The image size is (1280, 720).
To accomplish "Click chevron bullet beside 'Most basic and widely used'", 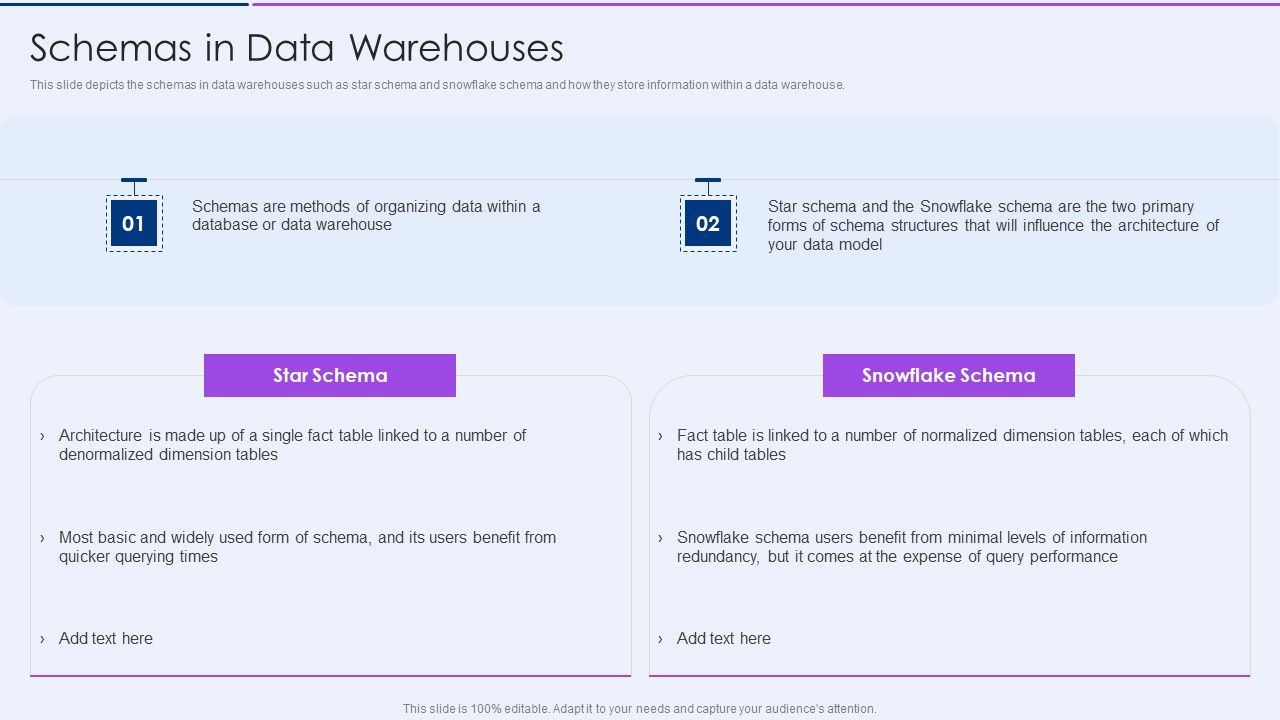I will pos(42,538).
